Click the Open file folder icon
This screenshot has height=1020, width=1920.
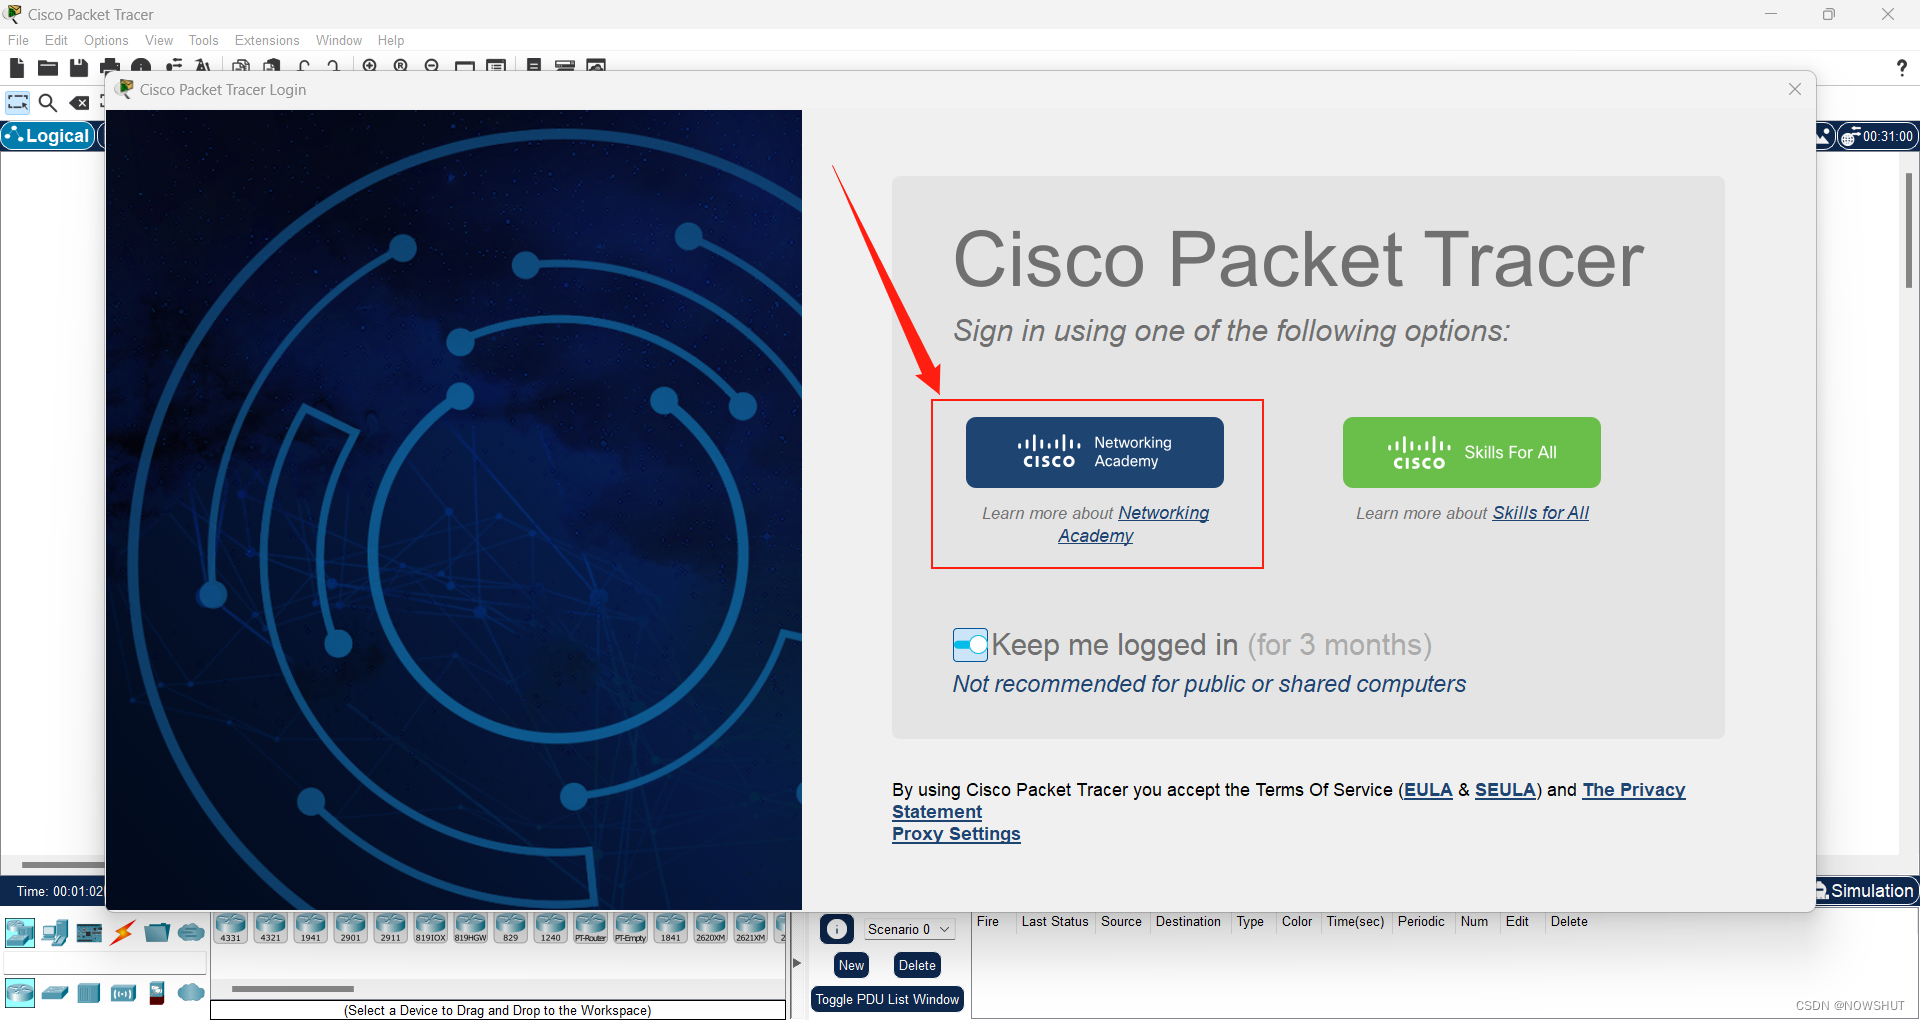coord(47,67)
